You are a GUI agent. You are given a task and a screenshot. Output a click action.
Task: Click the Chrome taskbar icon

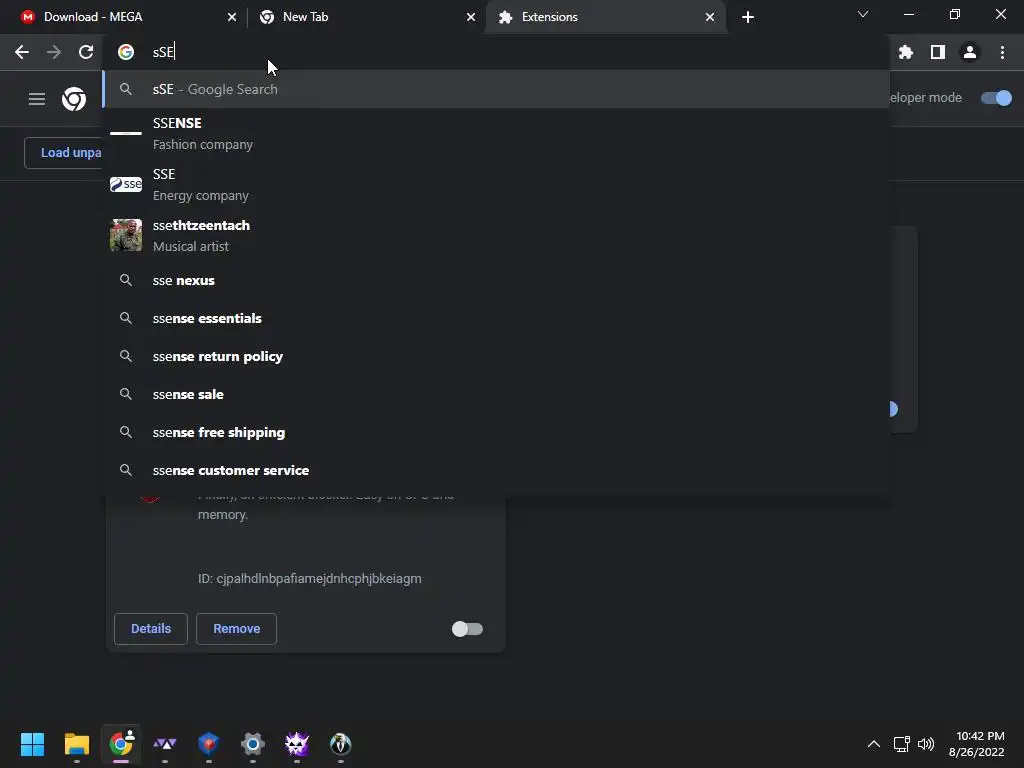click(121, 744)
